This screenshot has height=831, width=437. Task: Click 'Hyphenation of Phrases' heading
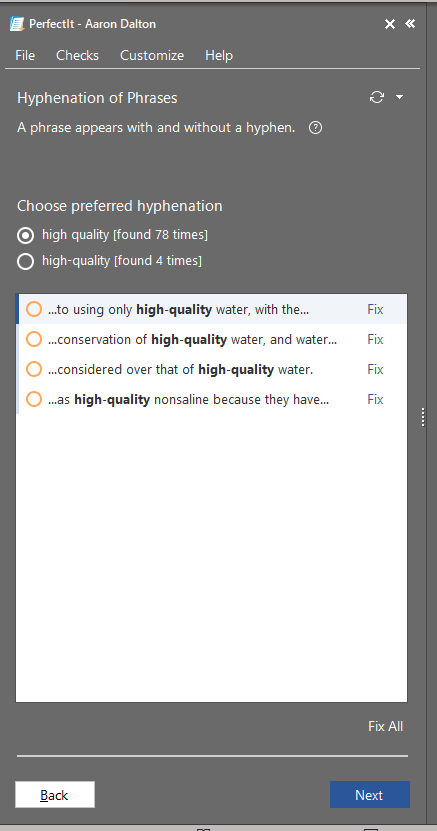tap(97, 98)
